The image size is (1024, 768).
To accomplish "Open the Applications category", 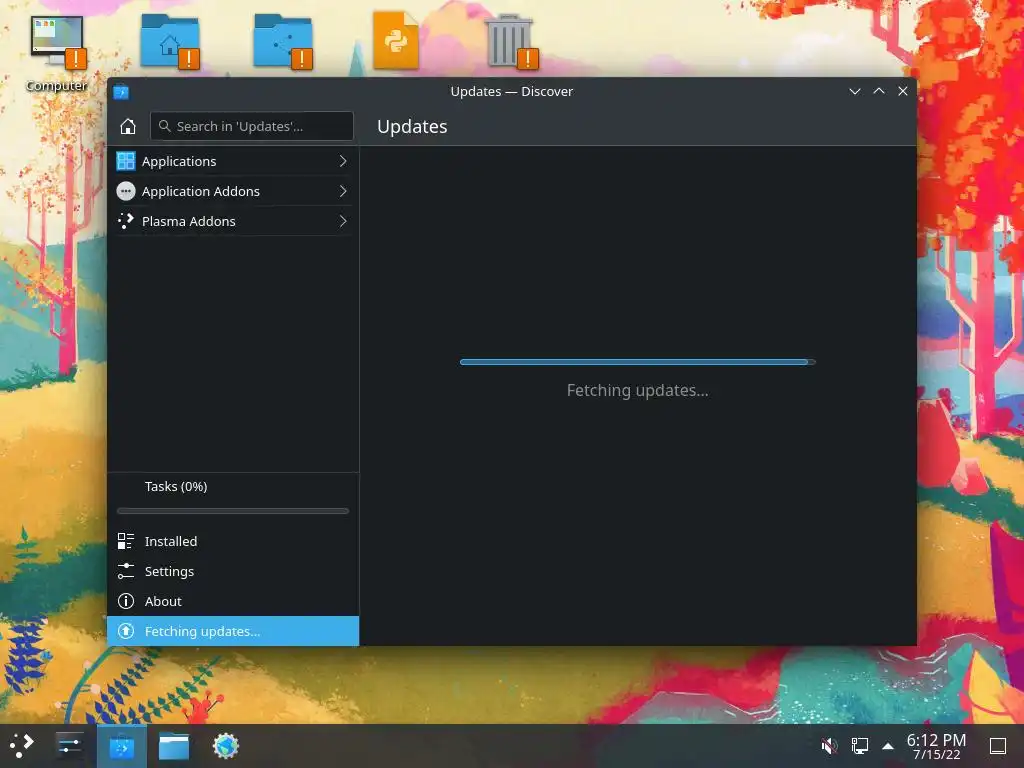I will (233, 161).
